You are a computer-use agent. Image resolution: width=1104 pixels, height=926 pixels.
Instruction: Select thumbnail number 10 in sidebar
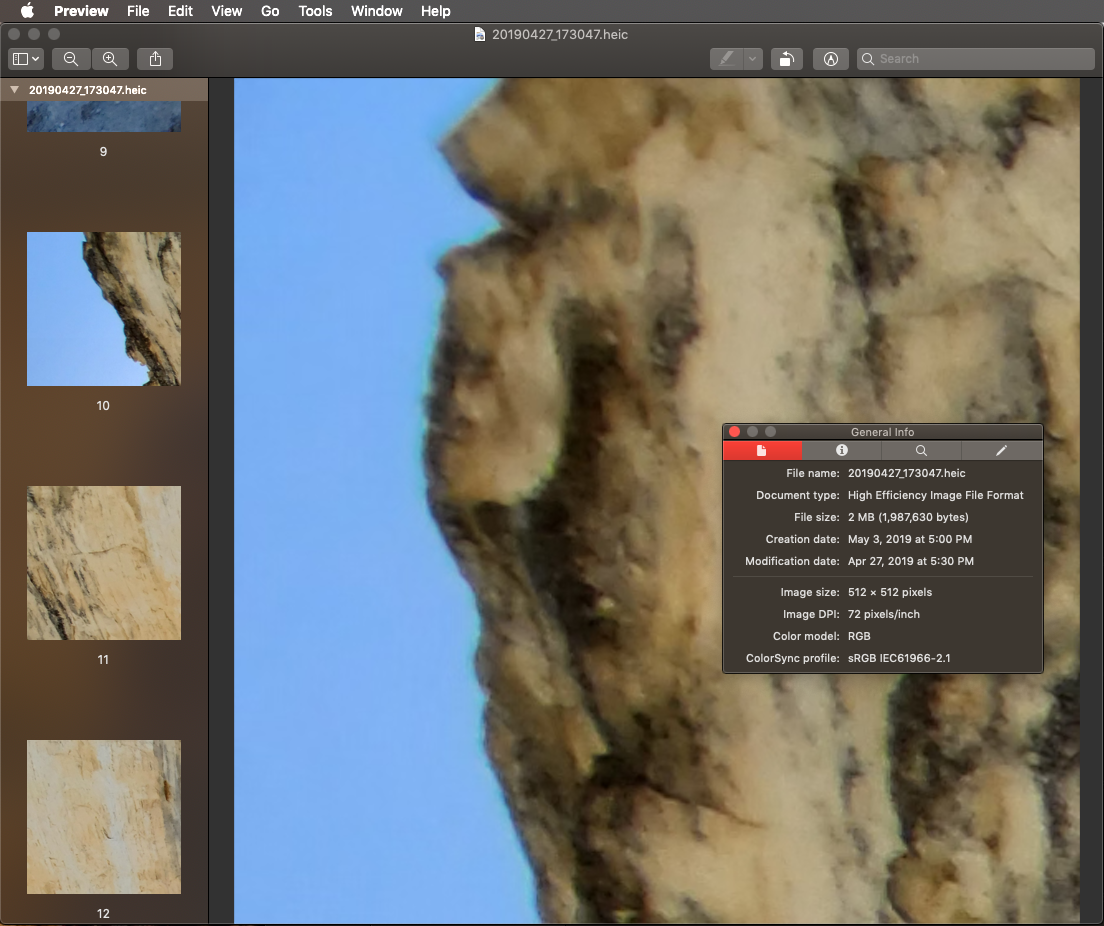(104, 309)
